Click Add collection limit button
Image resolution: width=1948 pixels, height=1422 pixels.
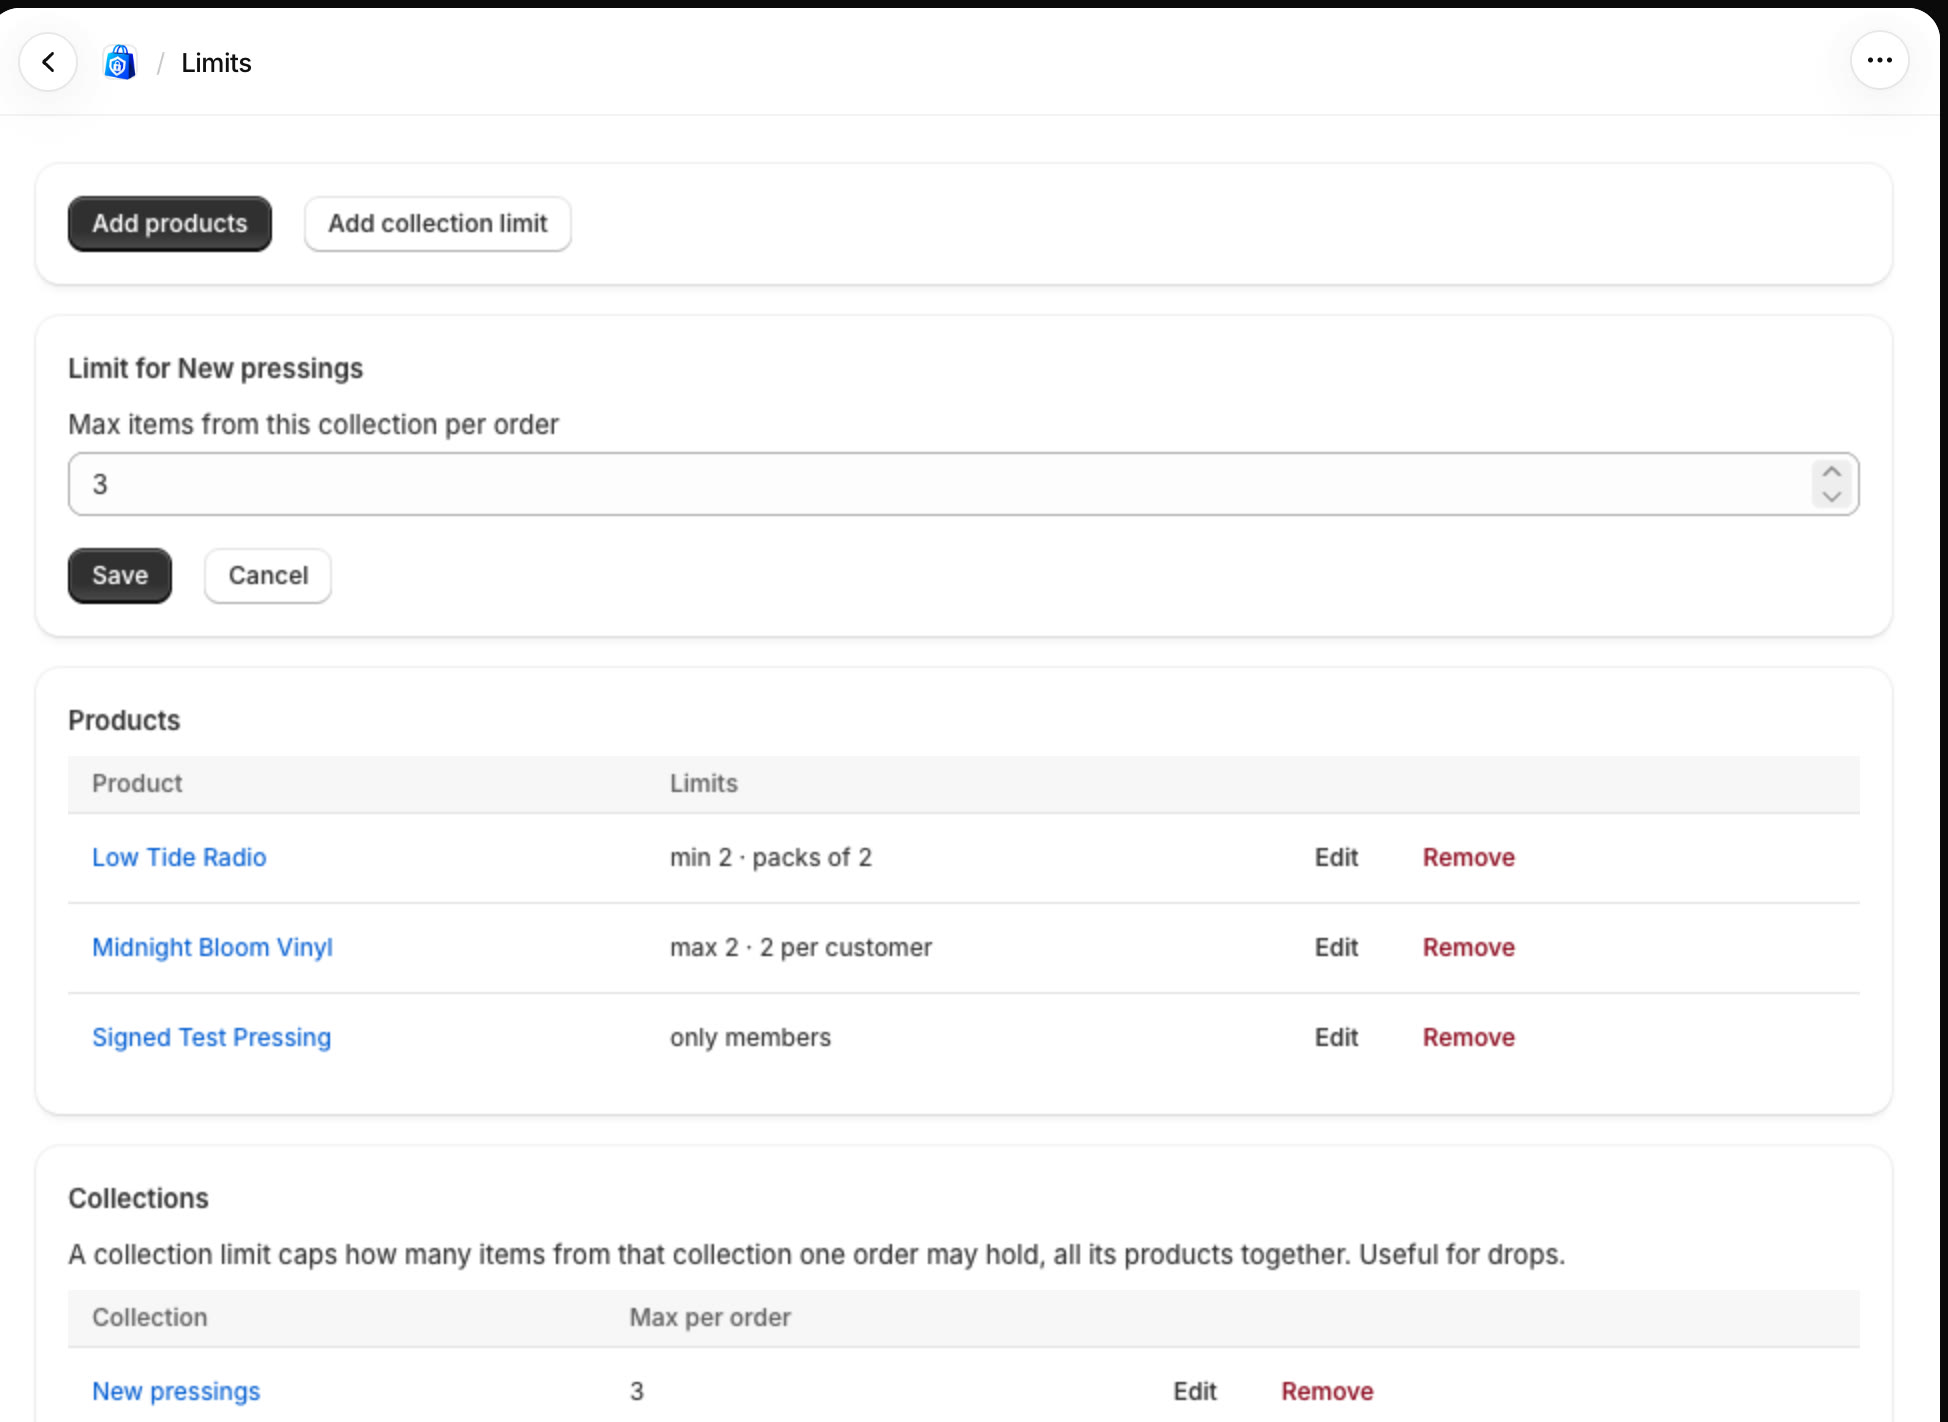(x=438, y=223)
